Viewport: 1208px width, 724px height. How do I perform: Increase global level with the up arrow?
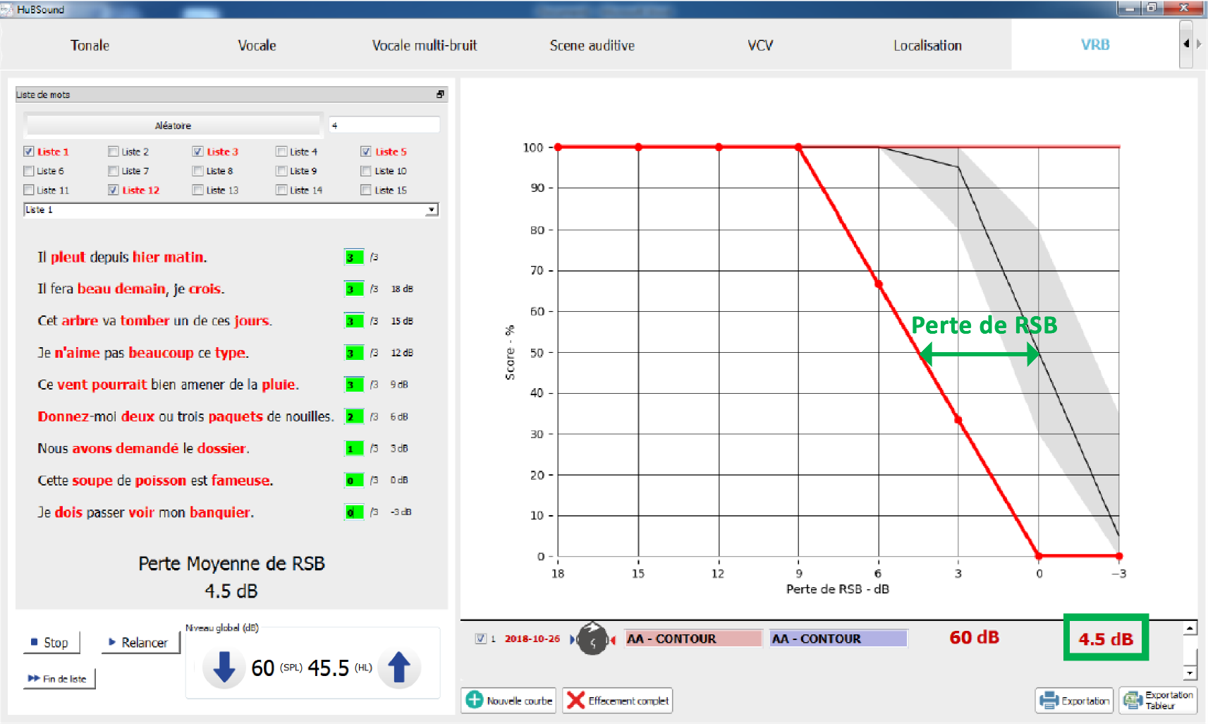point(399,667)
